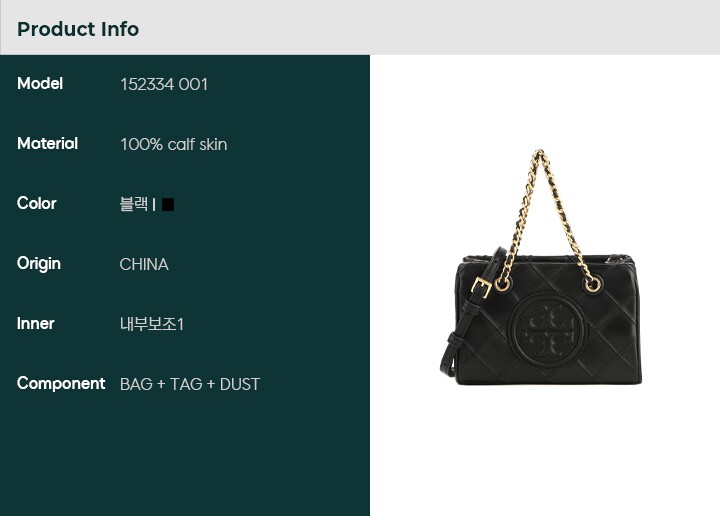720x516 pixels.
Task: Select the 100% calf skin text
Action: 174,144
